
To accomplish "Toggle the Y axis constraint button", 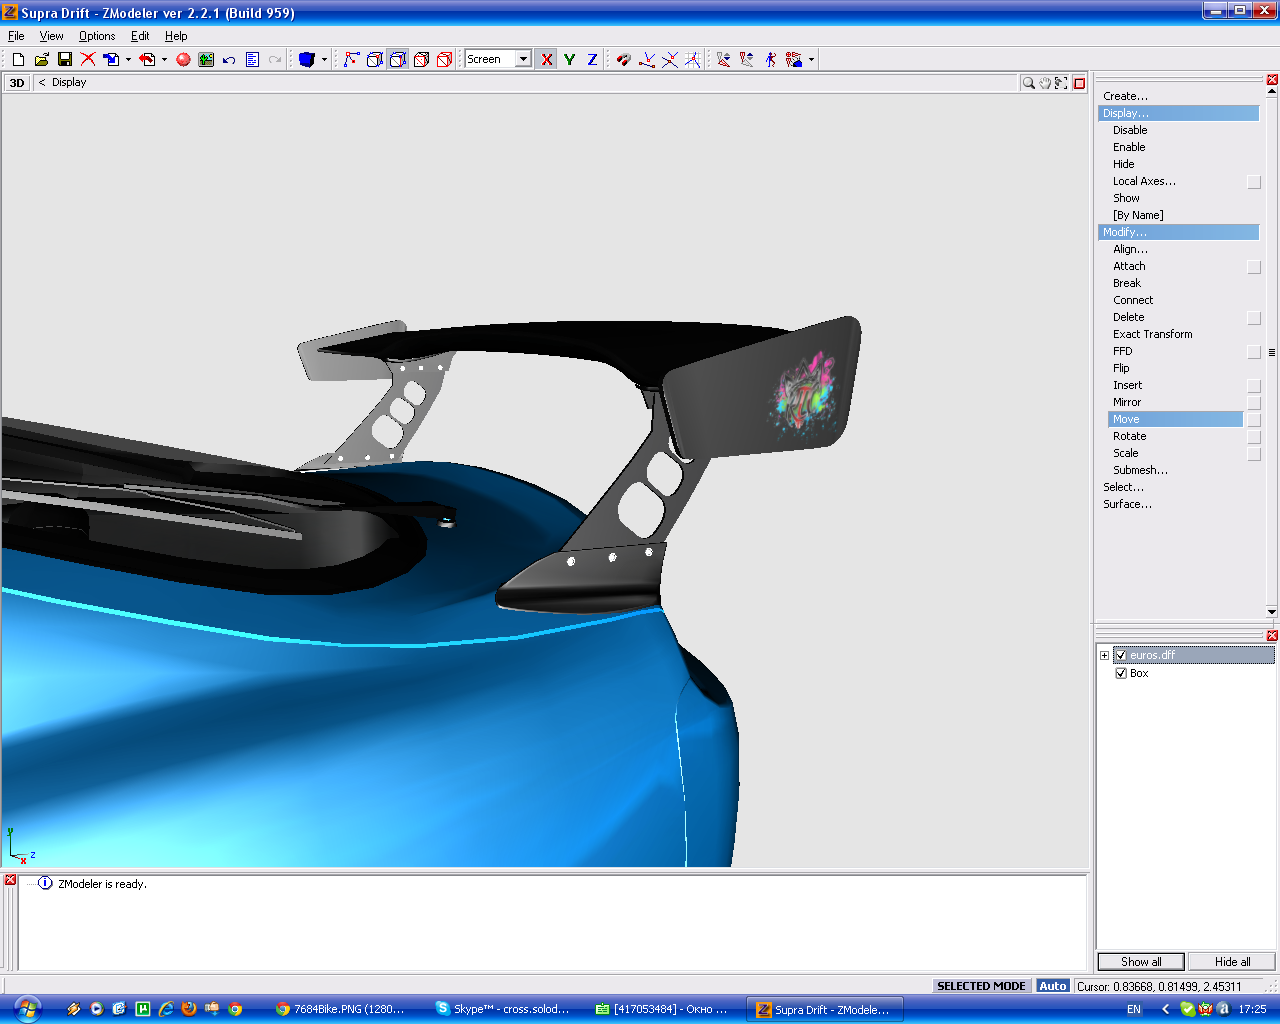I will point(569,60).
